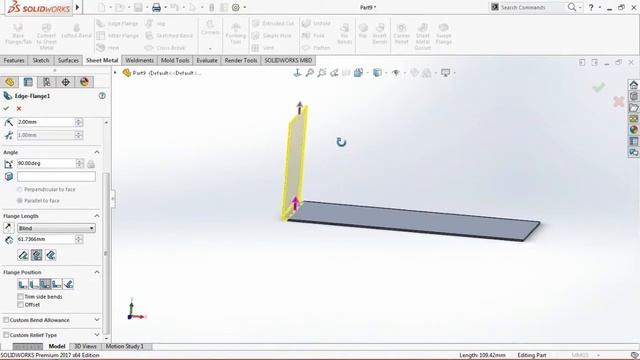Click the 90.00deg angle stepper arrows
The width and height of the screenshot is (640, 360).
click(80, 163)
